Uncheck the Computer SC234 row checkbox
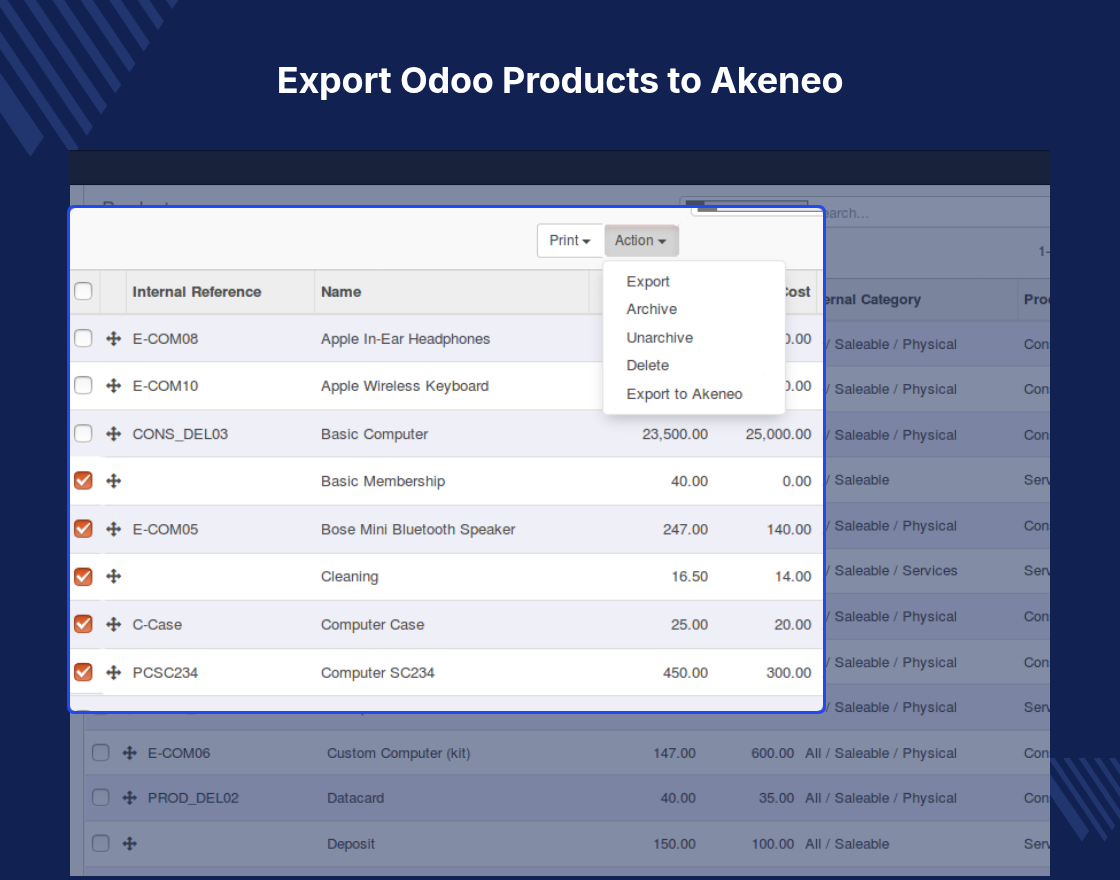 [84, 671]
